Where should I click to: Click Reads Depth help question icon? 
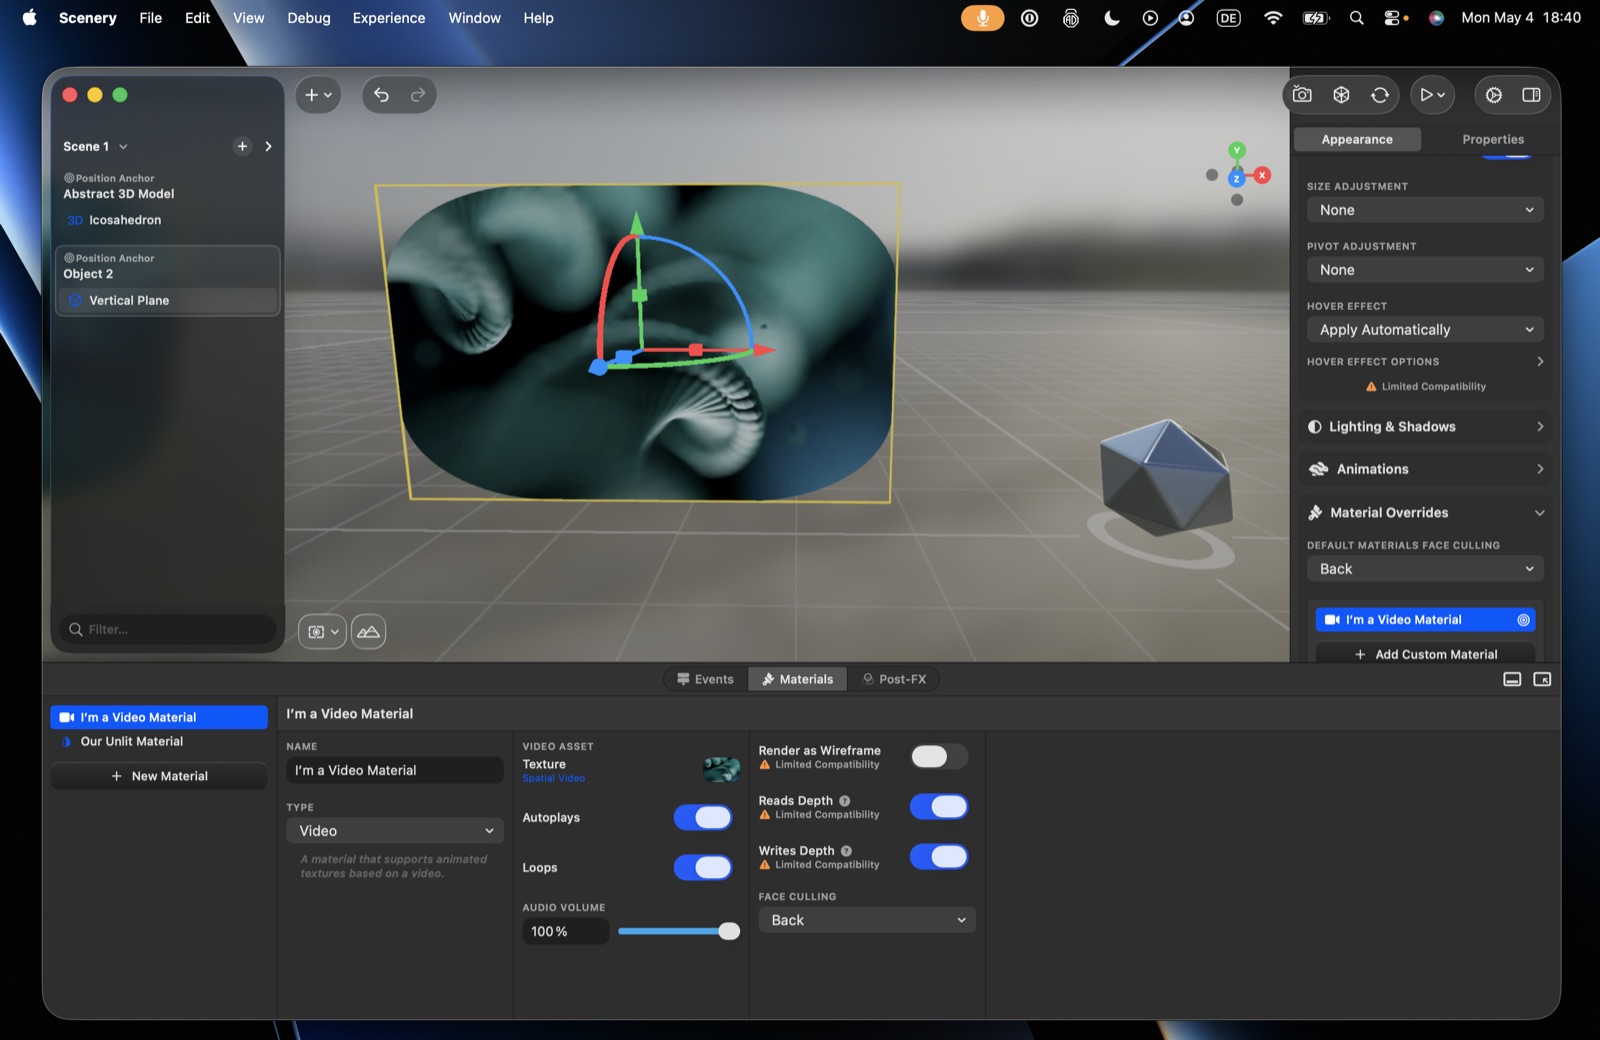pos(845,801)
